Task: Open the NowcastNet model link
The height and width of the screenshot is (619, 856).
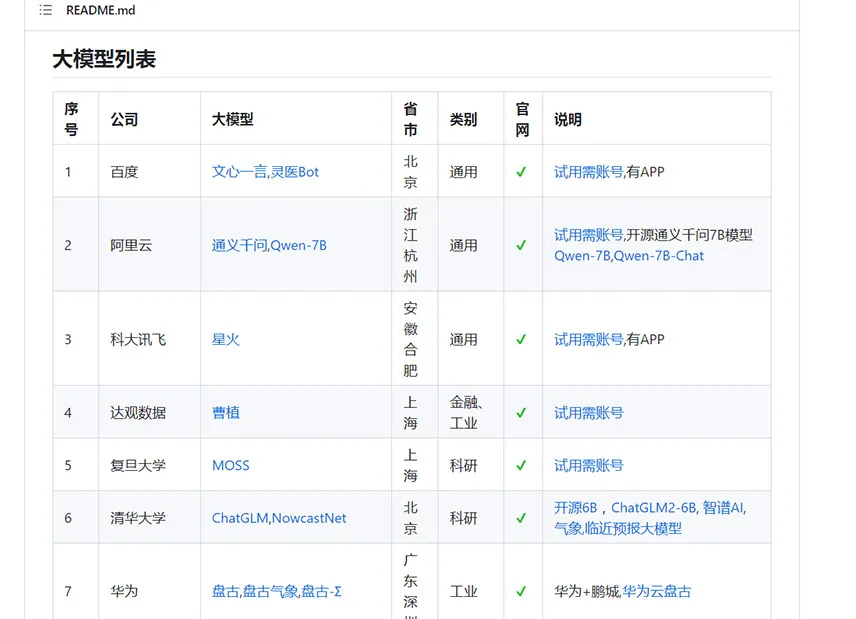Action: 309,518
